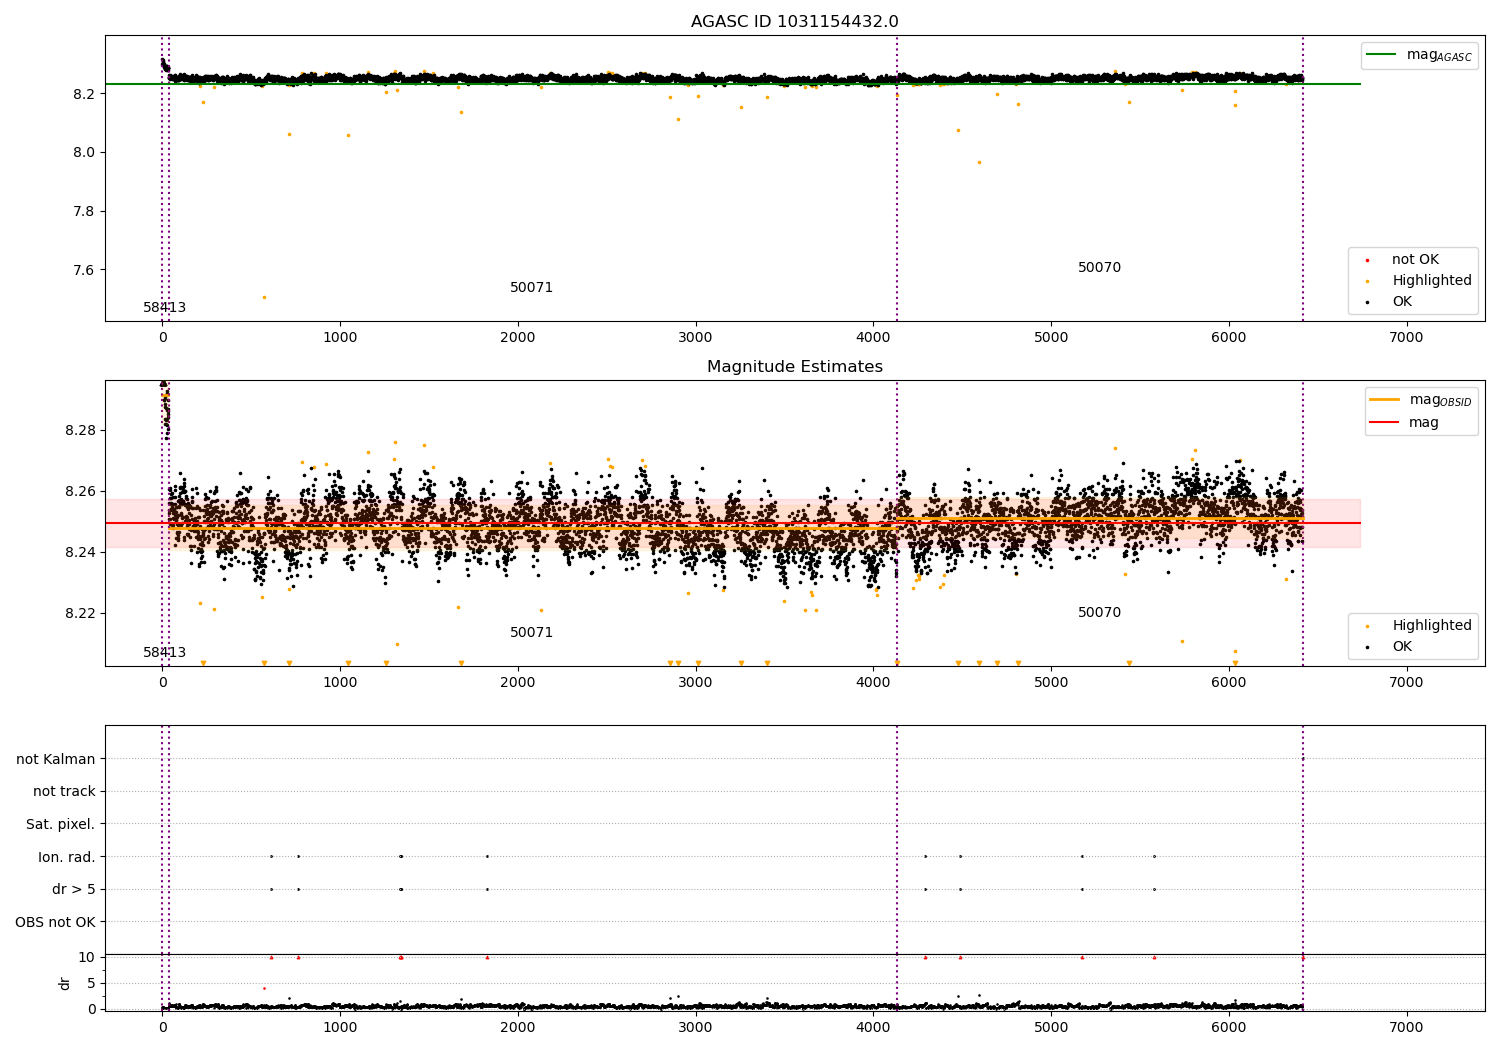Click the 'Sat. pixel.' y-axis label
1500x1050 pixels.
[61, 825]
